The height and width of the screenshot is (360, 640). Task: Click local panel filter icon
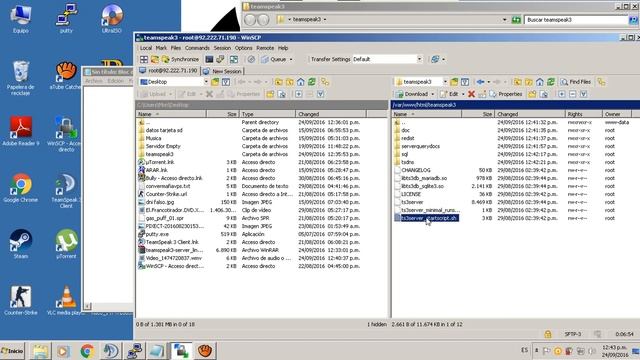click(x=226, y=82)
